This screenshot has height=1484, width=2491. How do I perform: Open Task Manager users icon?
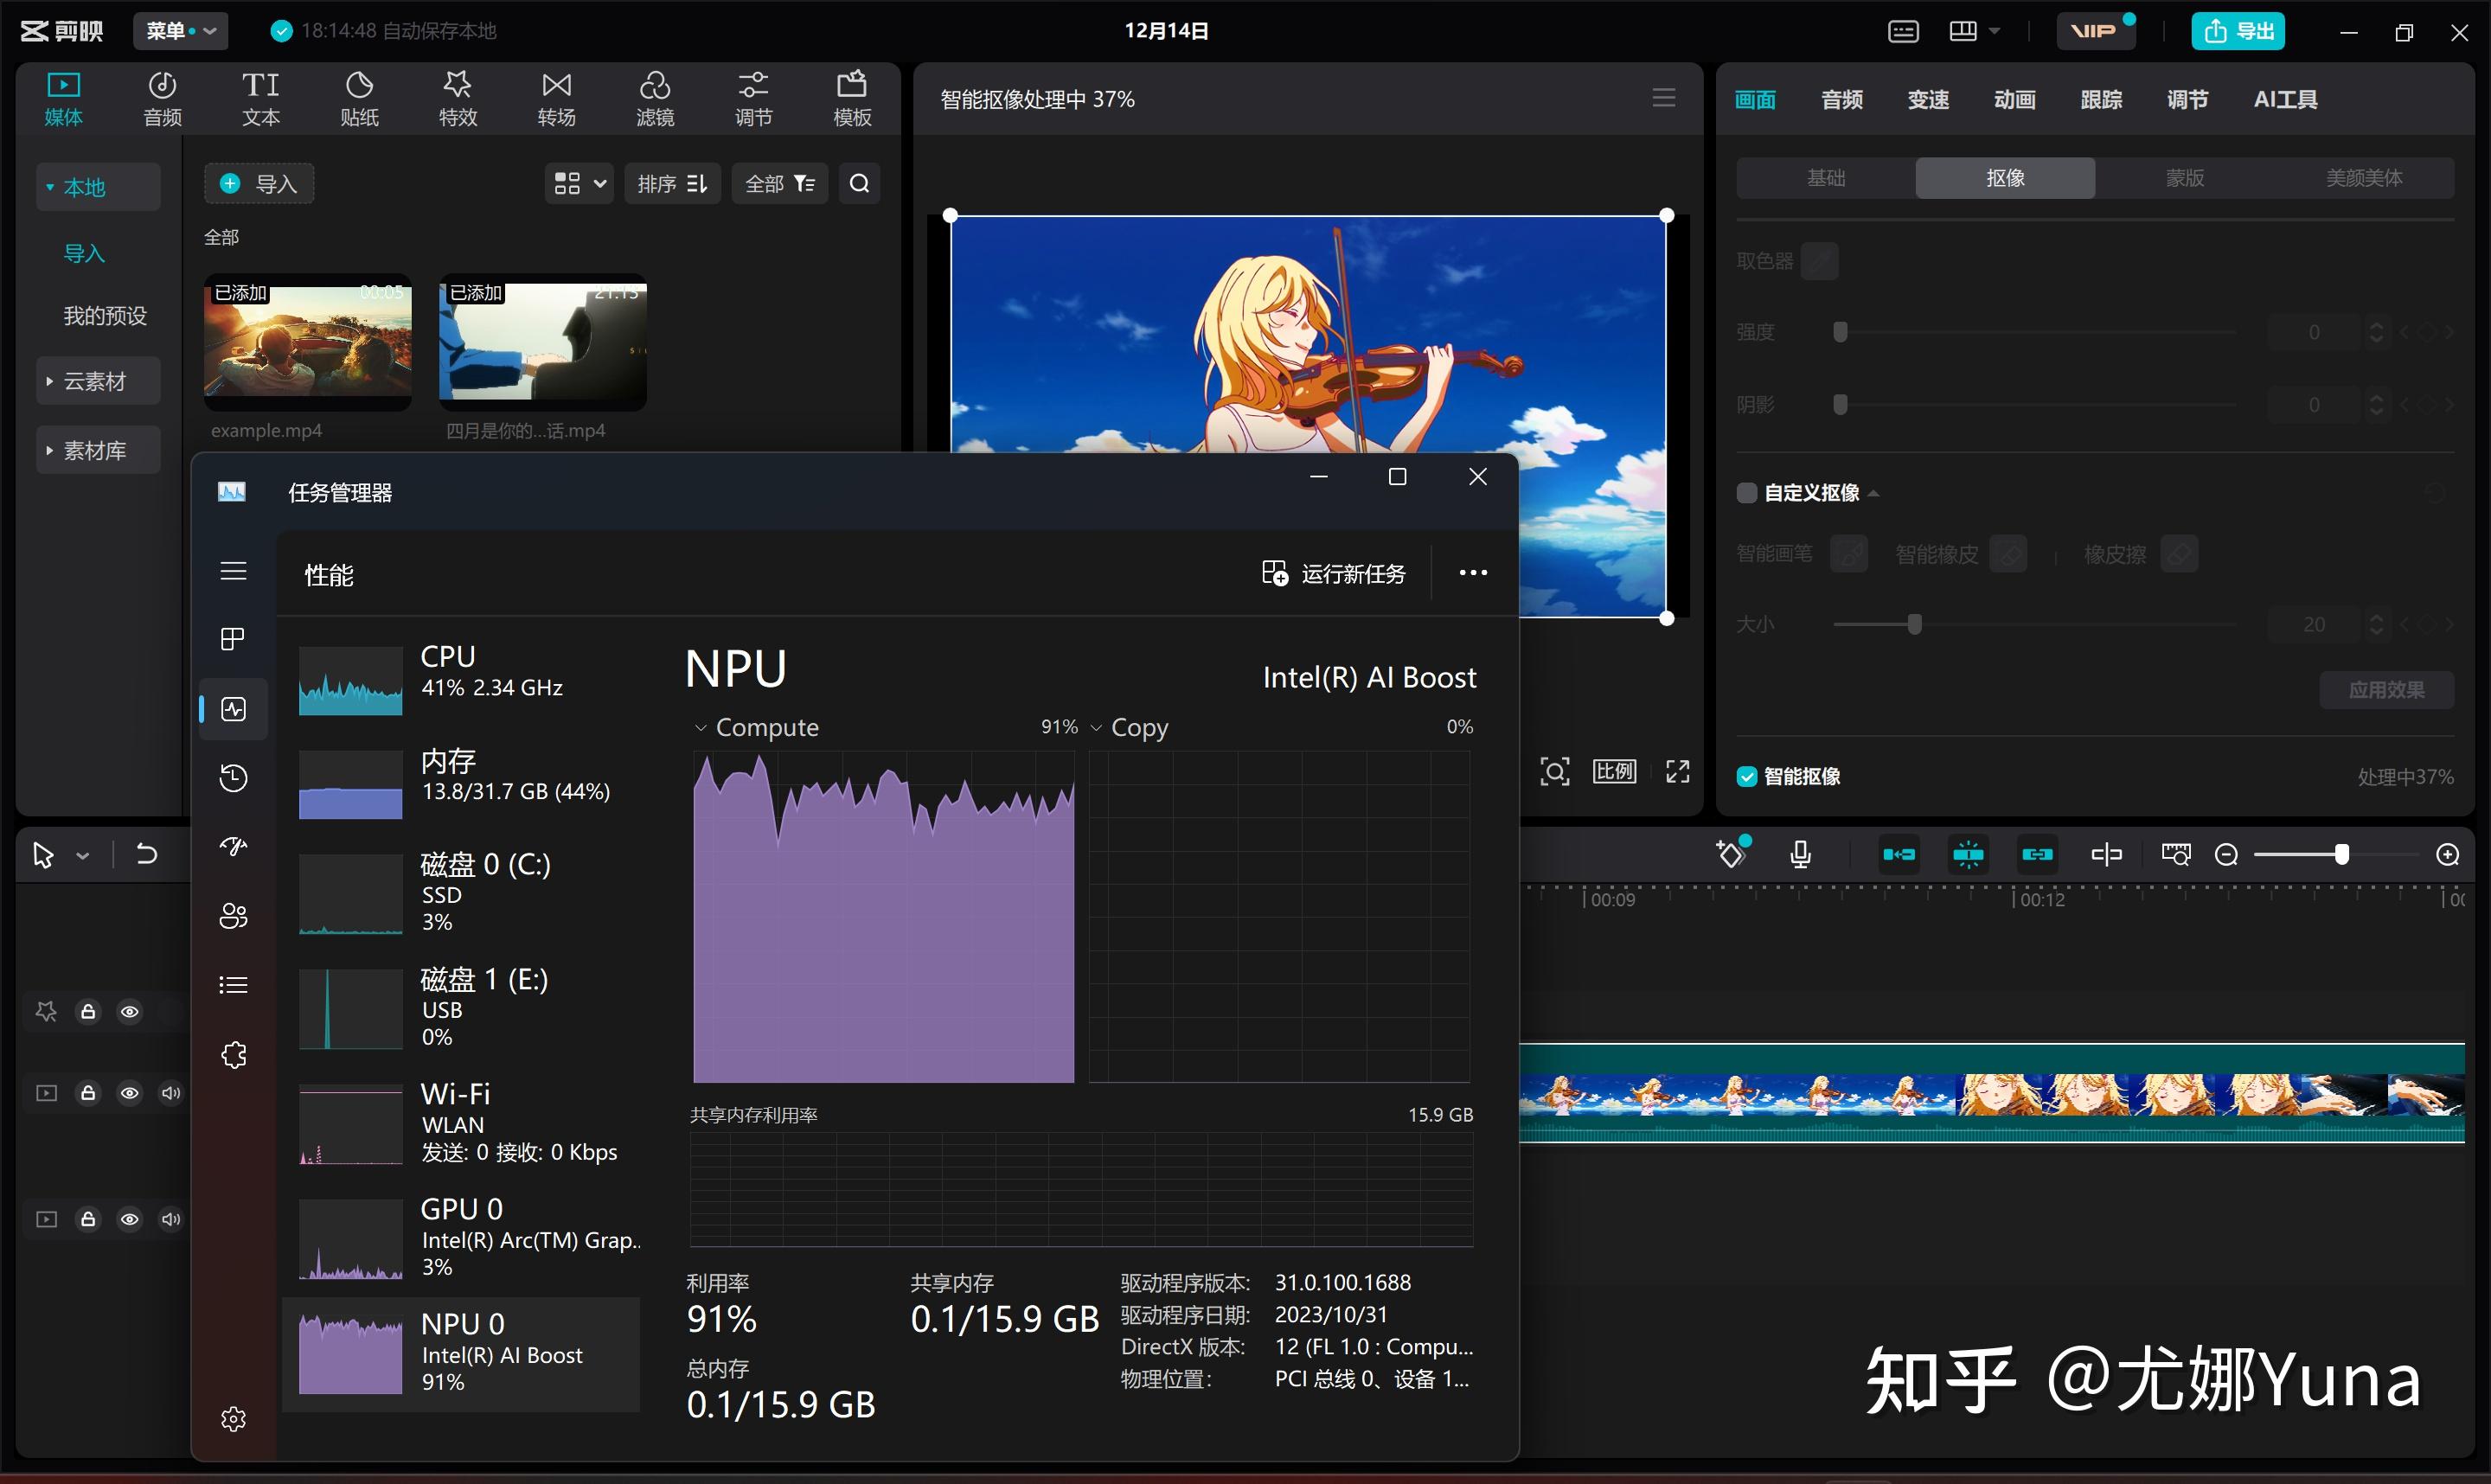233,916
